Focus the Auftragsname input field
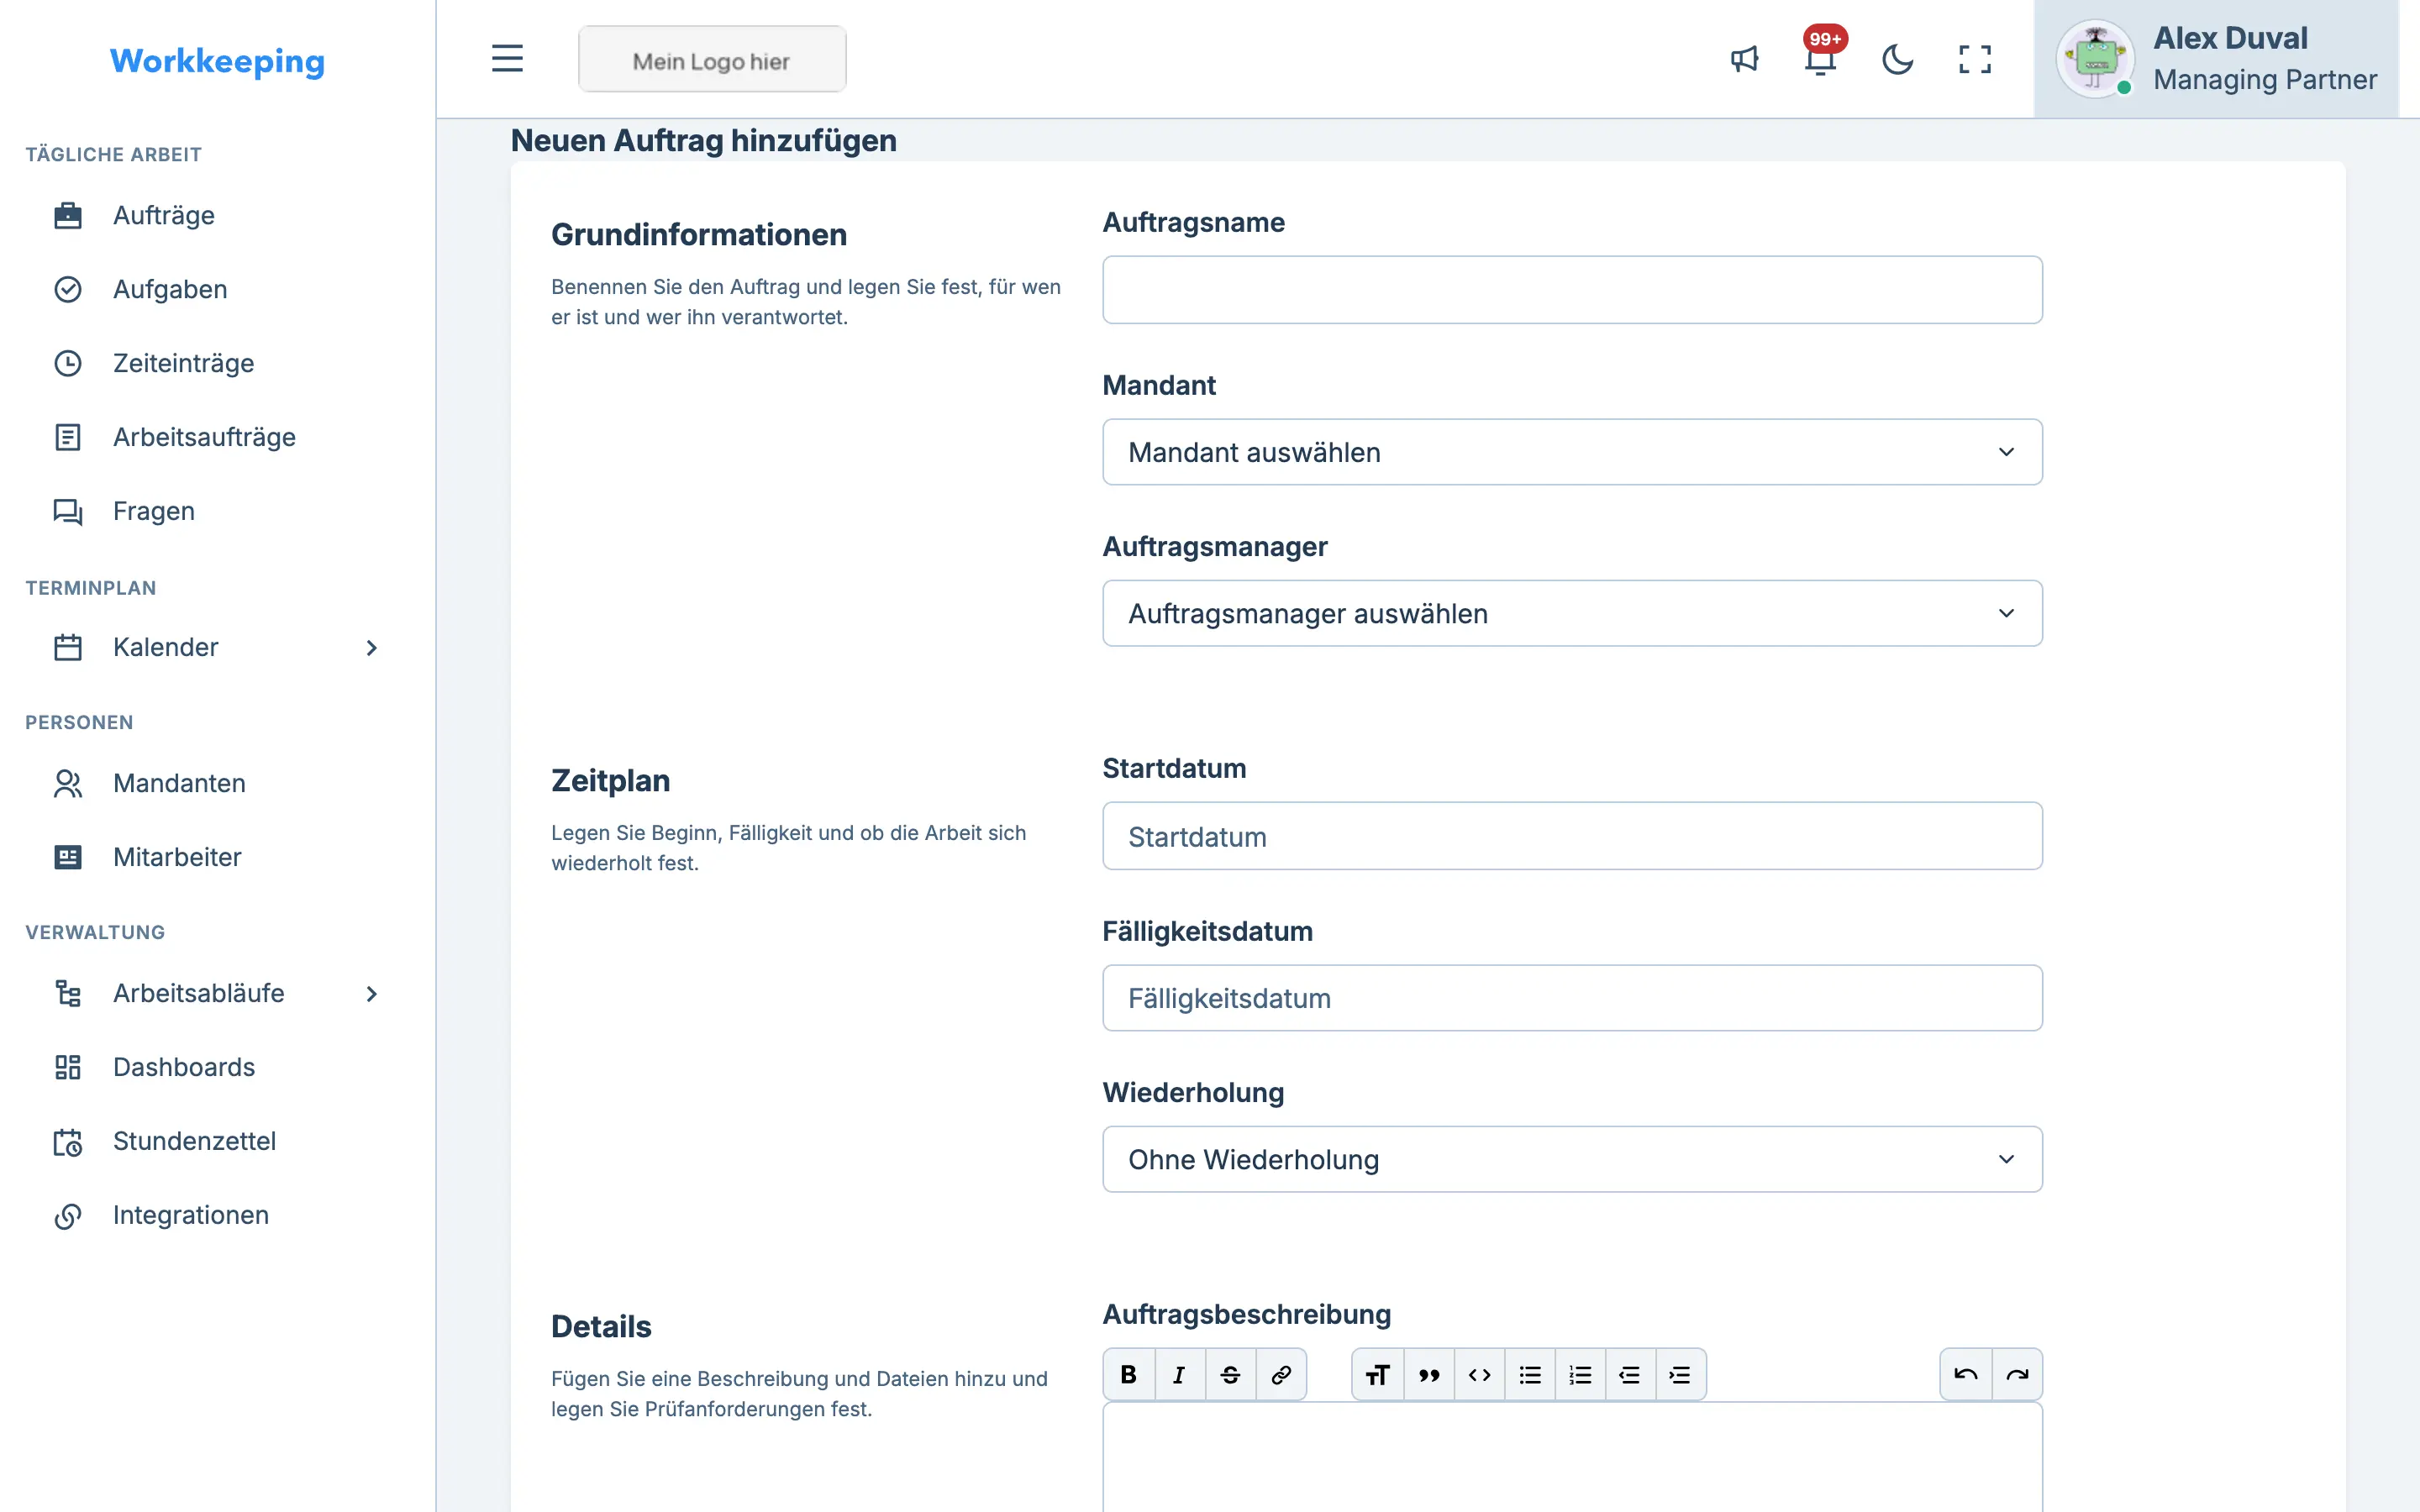Screen dimensions: 2420x1512 1572,290
